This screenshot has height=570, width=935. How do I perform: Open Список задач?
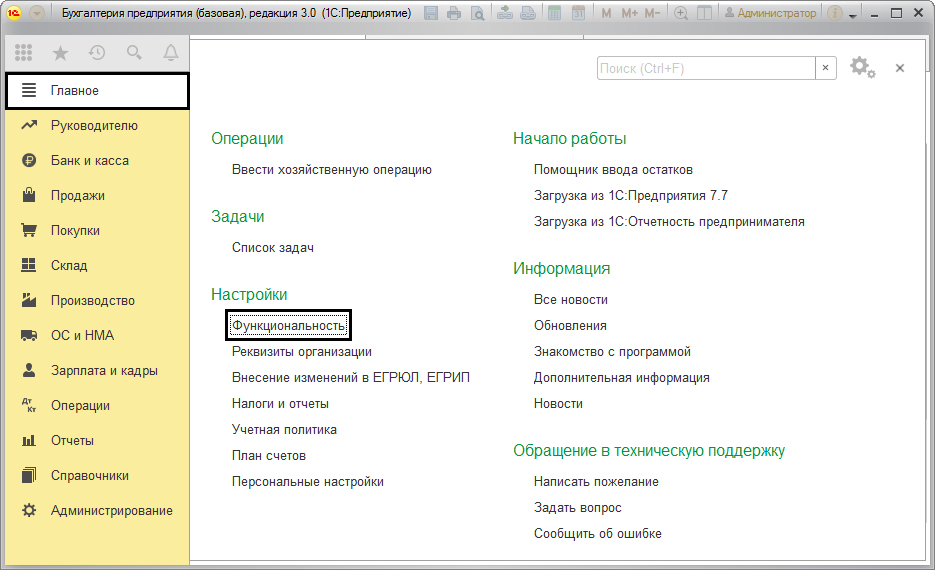[x=273, y=248]
